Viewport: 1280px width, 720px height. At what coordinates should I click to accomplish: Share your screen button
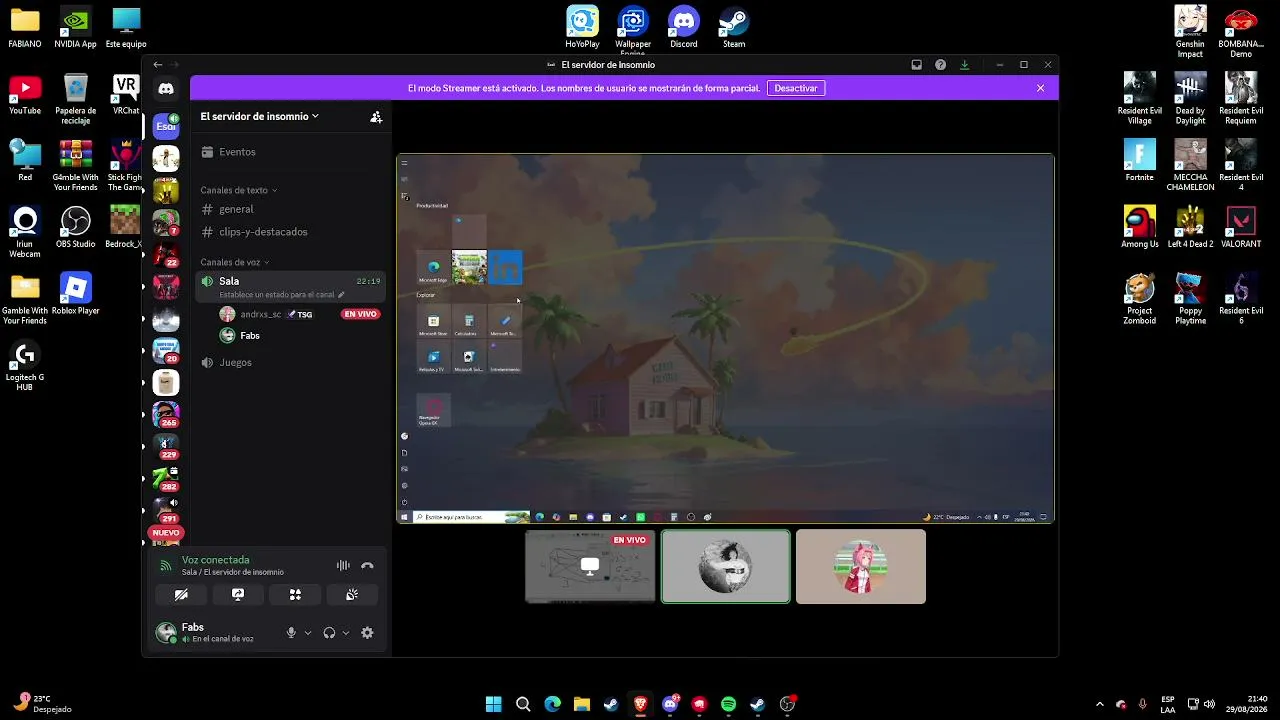pos(238,594)
